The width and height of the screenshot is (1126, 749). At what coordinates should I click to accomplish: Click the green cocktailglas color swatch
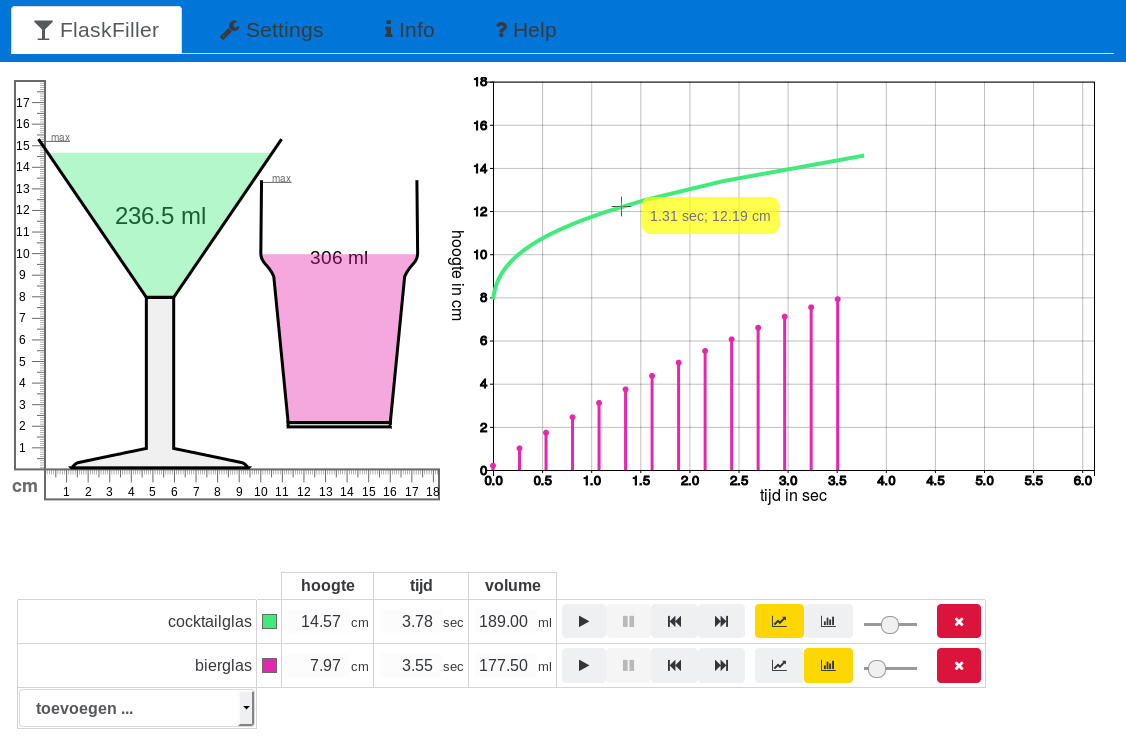point(269,621)
